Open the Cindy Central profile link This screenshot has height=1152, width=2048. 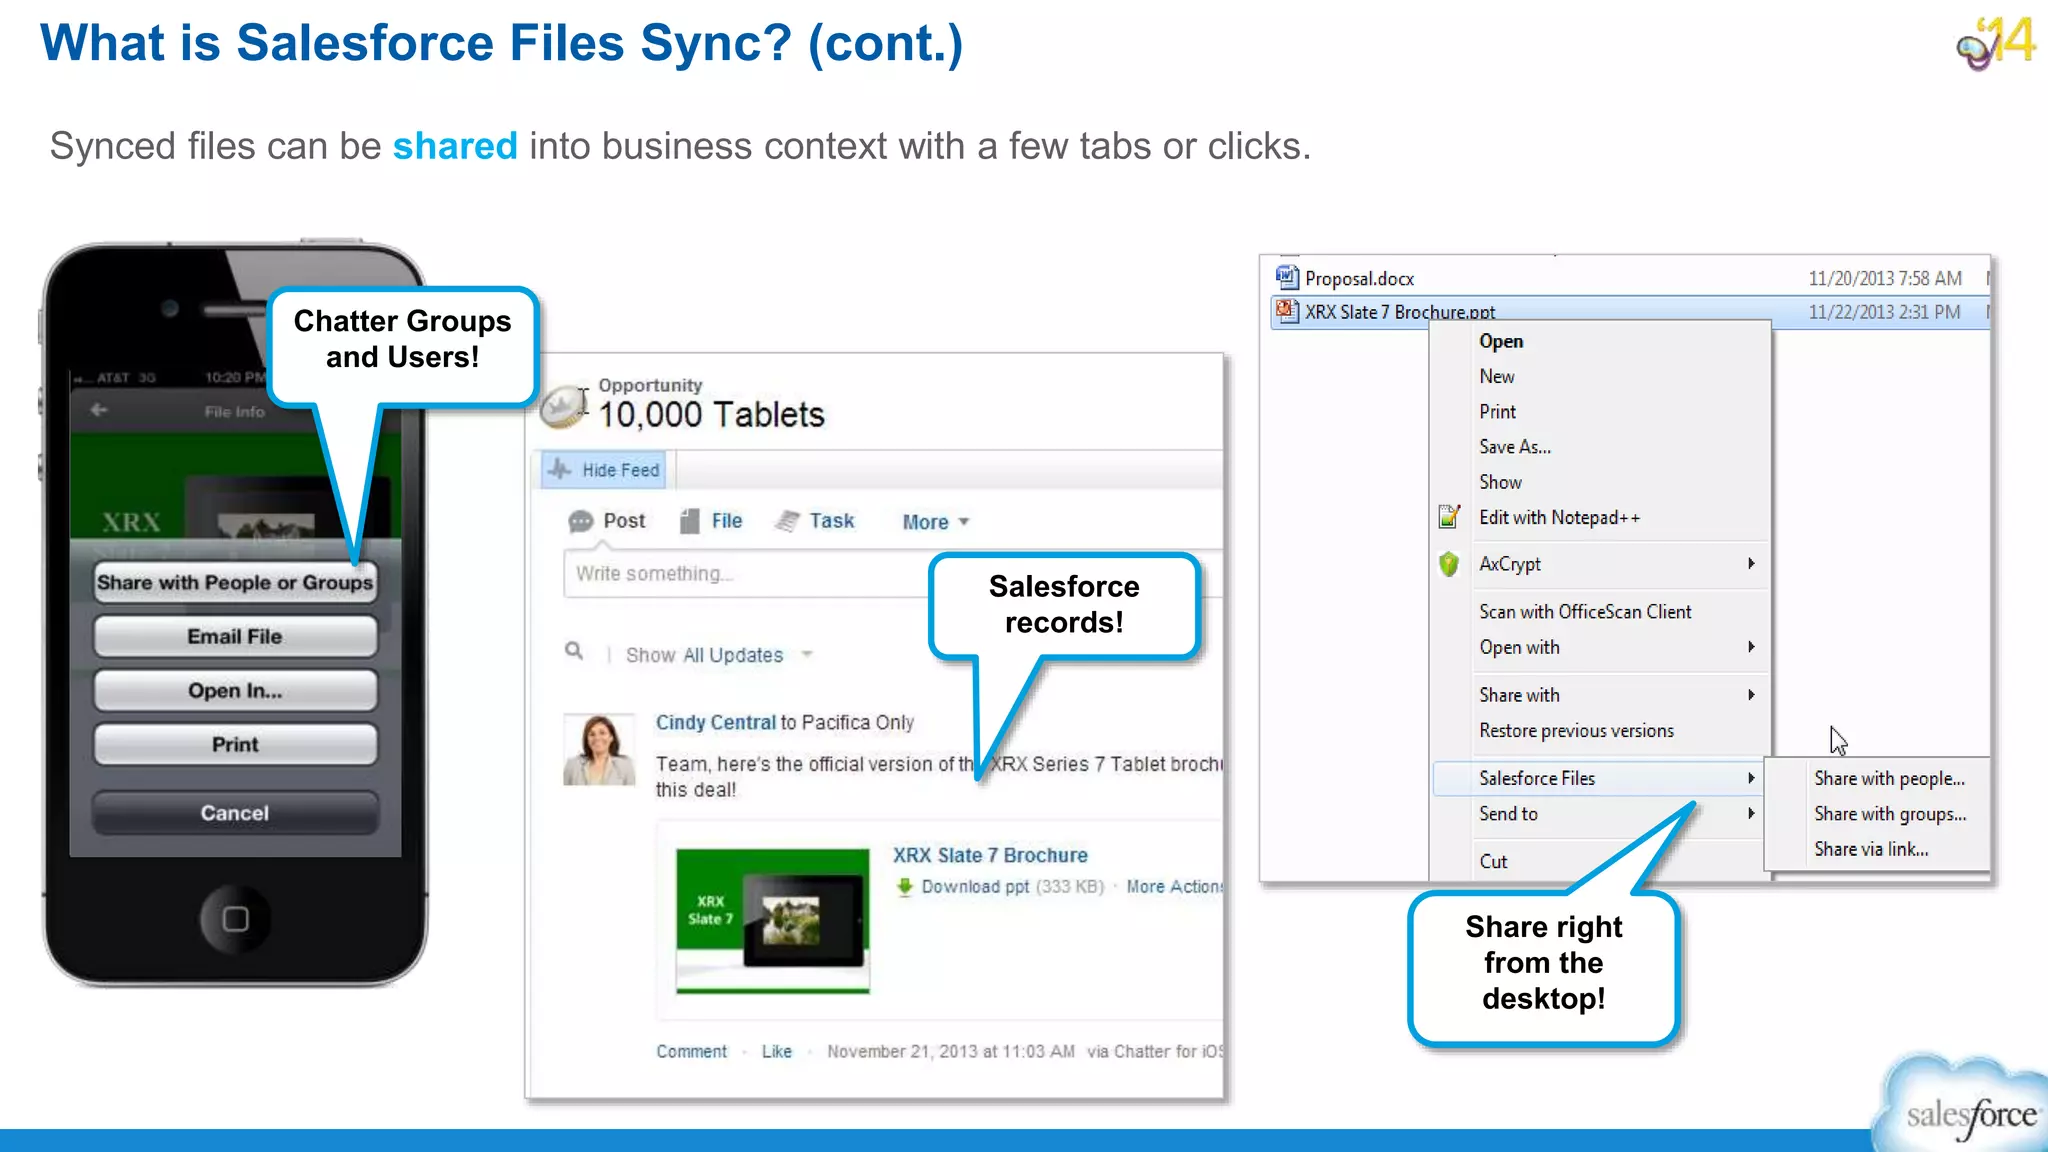(x=716, y=722)
